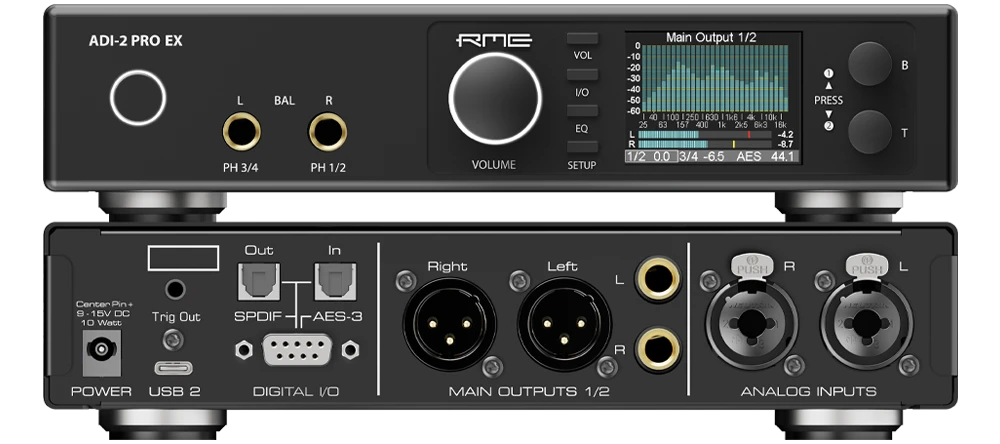Click rotary encoder knob B
Image resolution: width=1000 pixels, height=444 pixels.
(869, 63)
